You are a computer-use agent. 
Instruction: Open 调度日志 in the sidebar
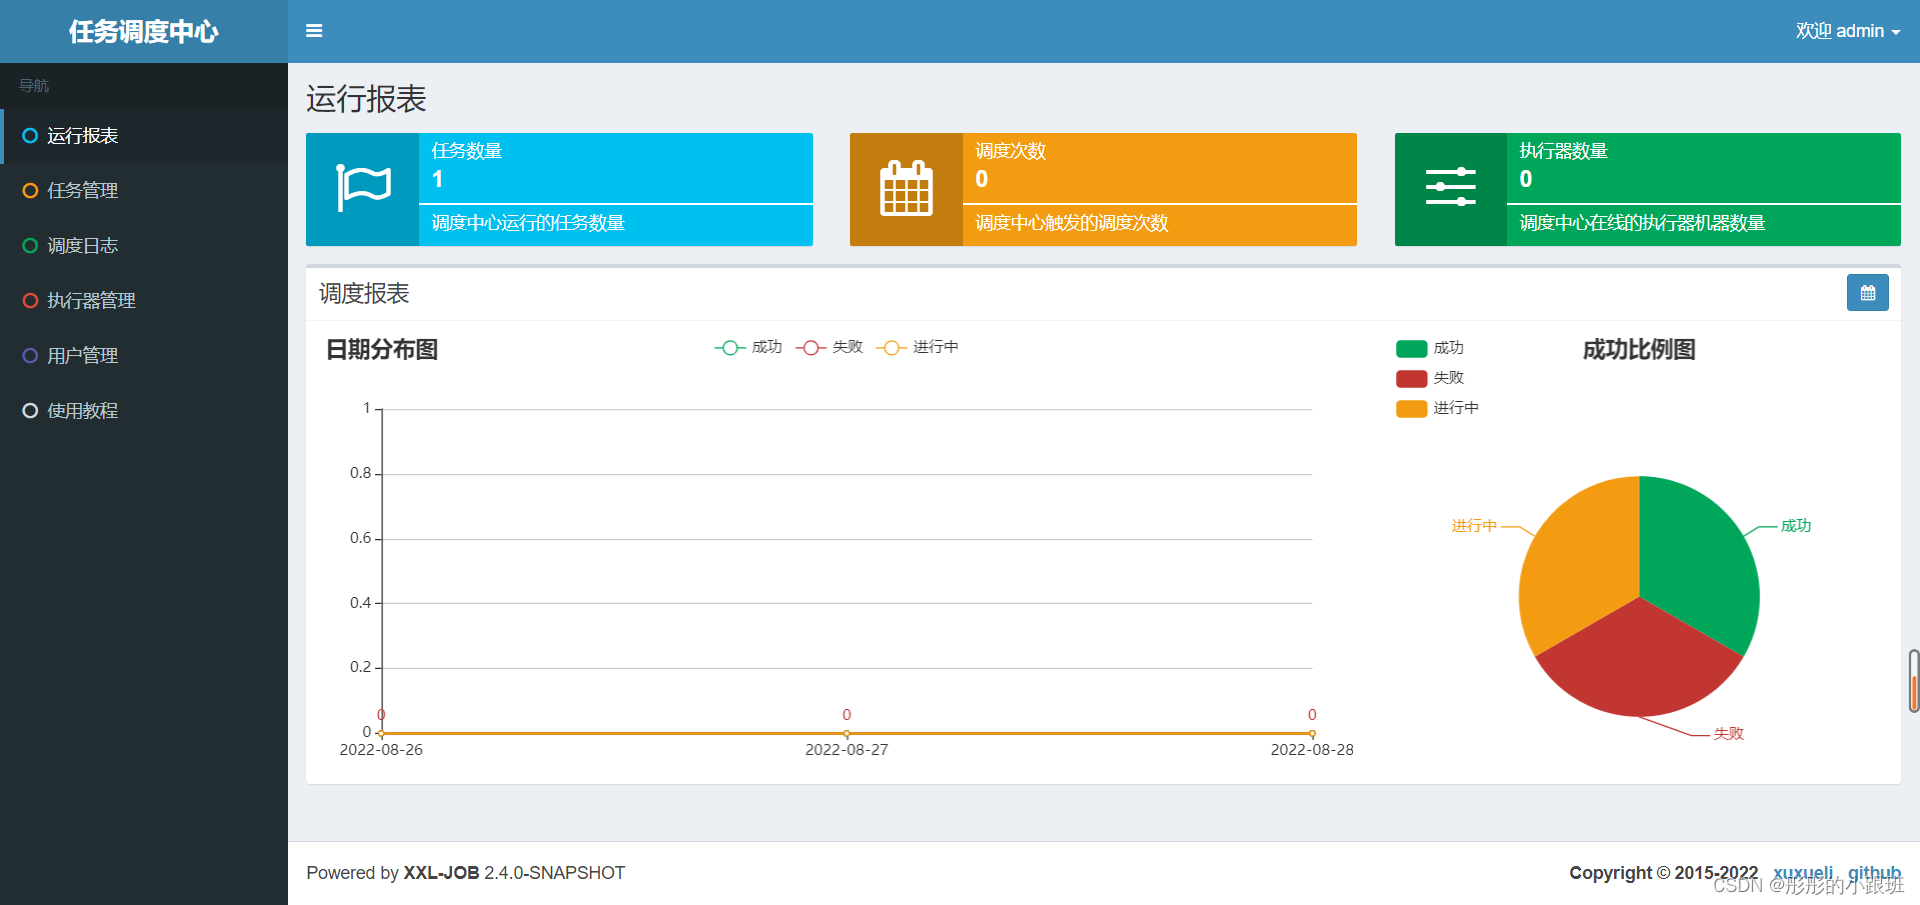click(144, 246)
